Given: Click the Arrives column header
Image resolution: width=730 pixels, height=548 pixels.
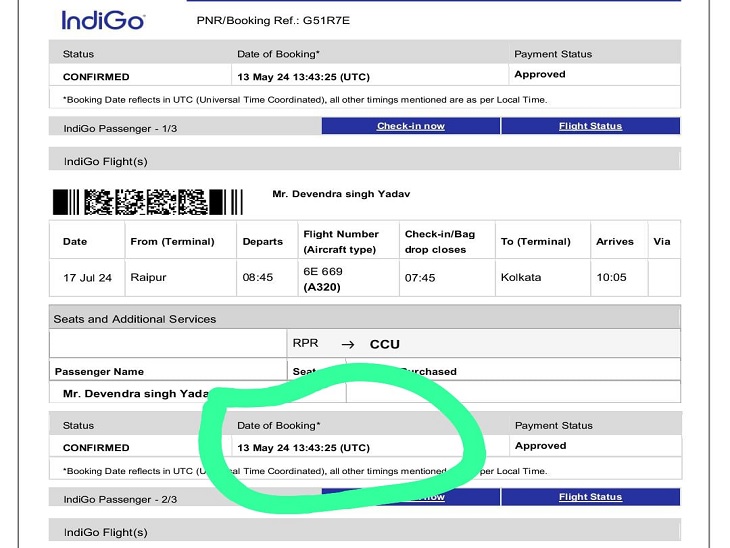Looking at the screenshot, I should click(x=615, y=242).
